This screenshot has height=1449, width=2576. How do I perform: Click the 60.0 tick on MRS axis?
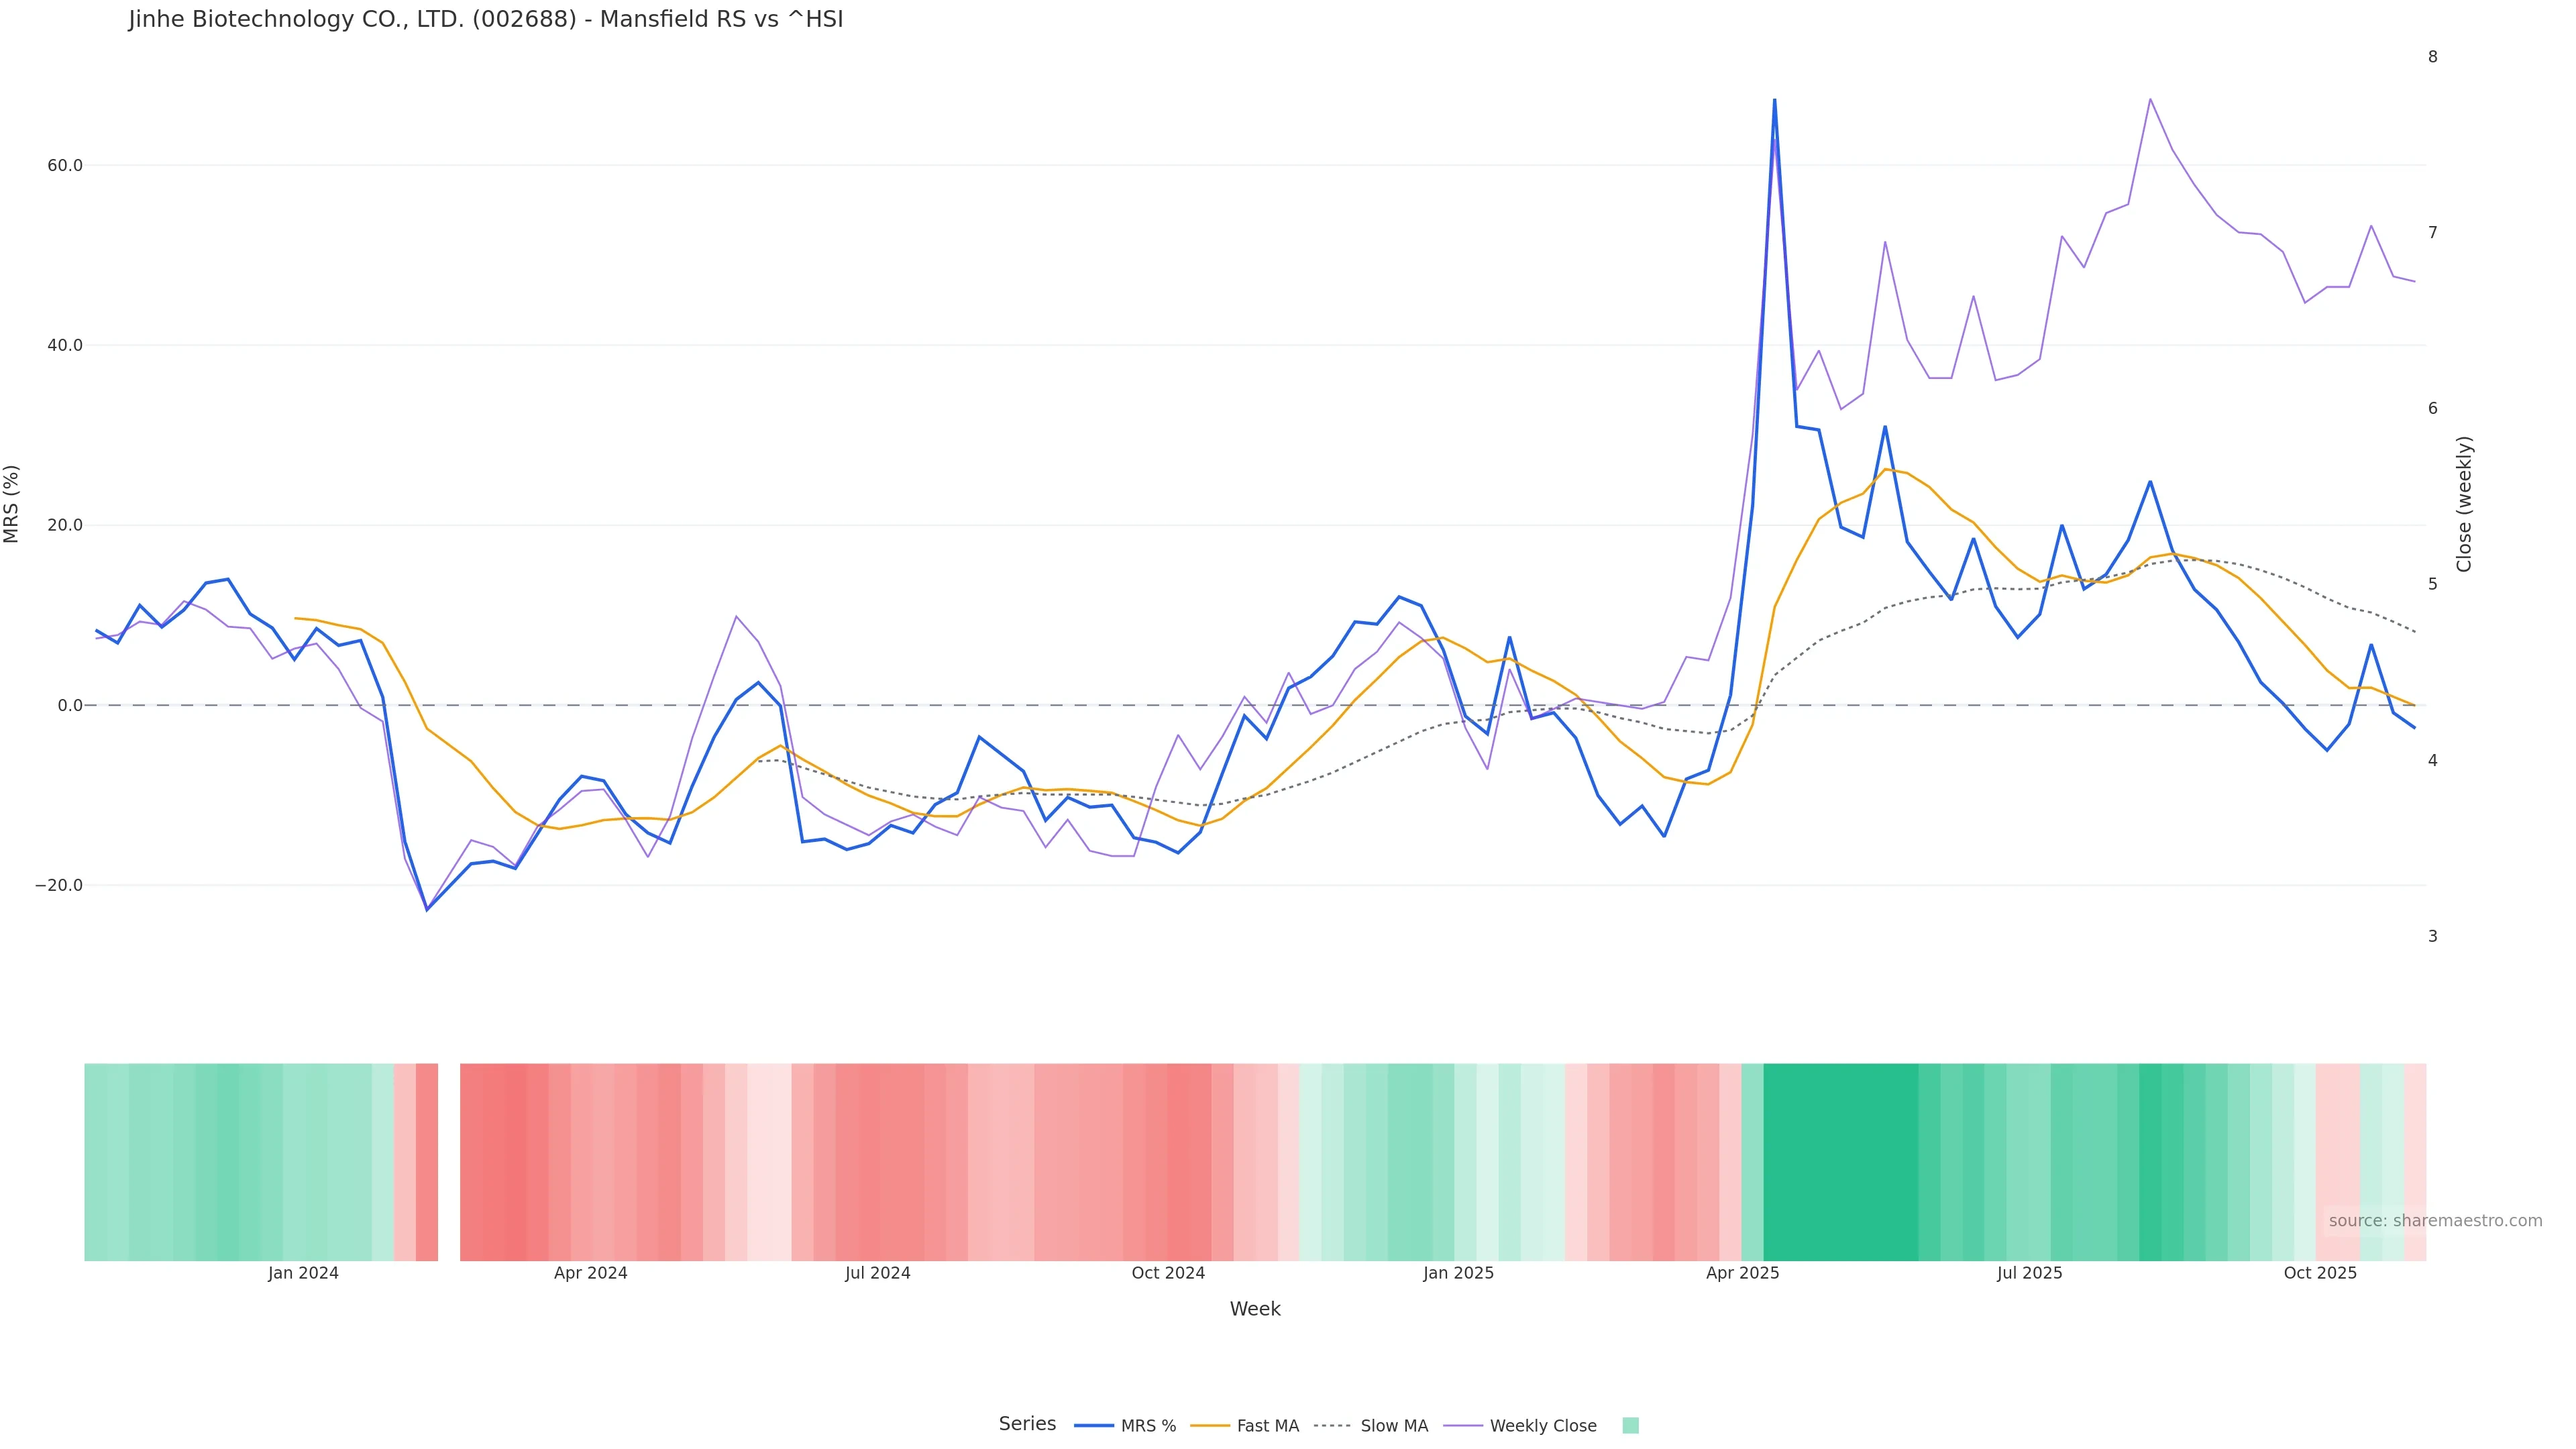(x=64, y=165)
